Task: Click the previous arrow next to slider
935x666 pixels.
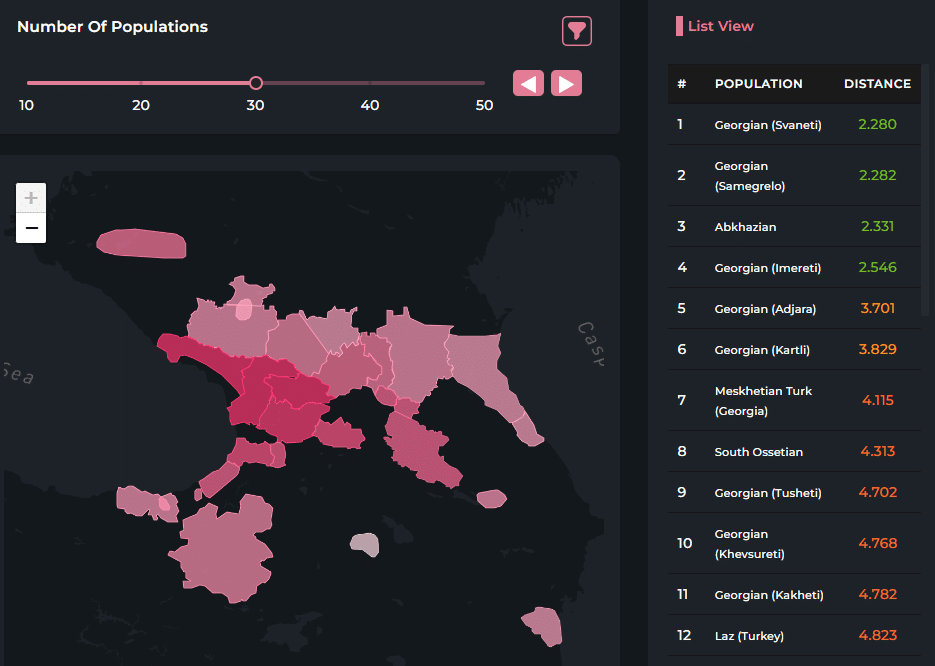Action: 528,84
